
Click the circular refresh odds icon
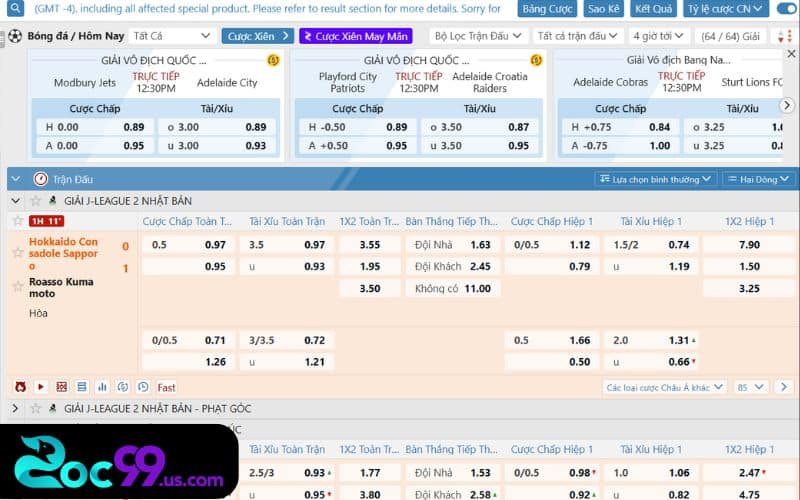coord(123,387)
